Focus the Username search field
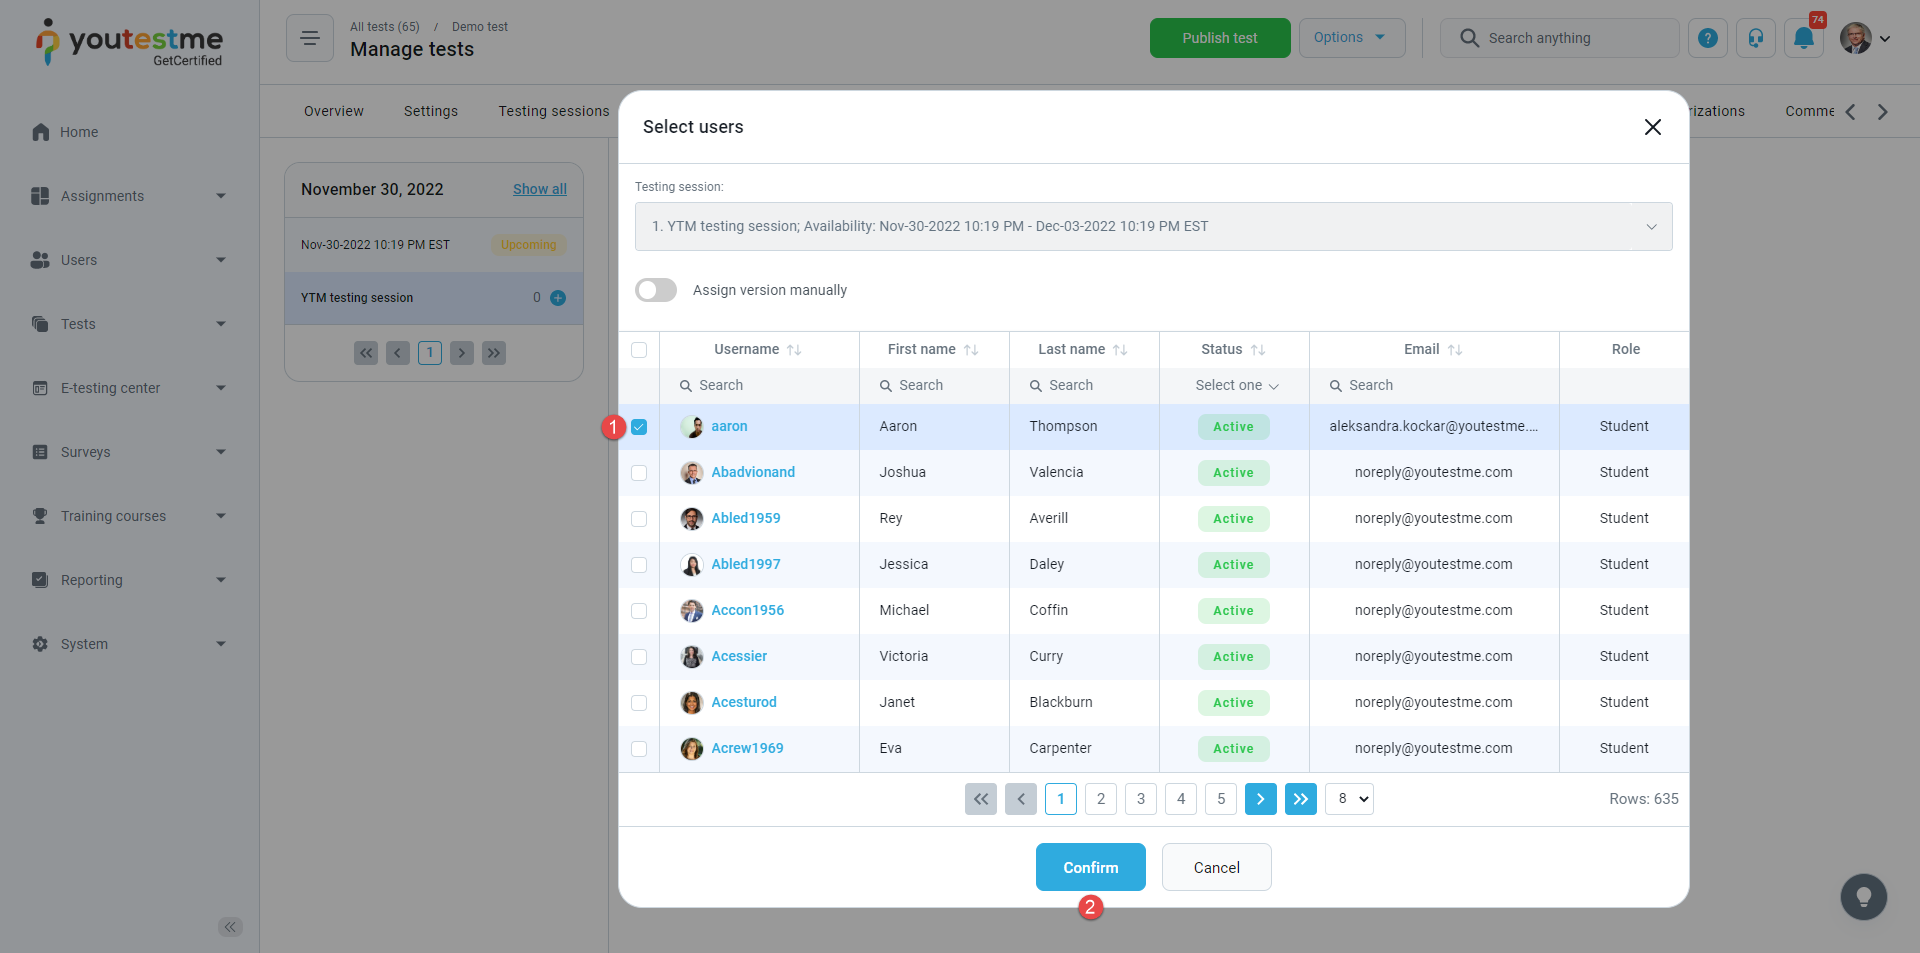Viewport: 1920px width, 953px height. point(759,386)
